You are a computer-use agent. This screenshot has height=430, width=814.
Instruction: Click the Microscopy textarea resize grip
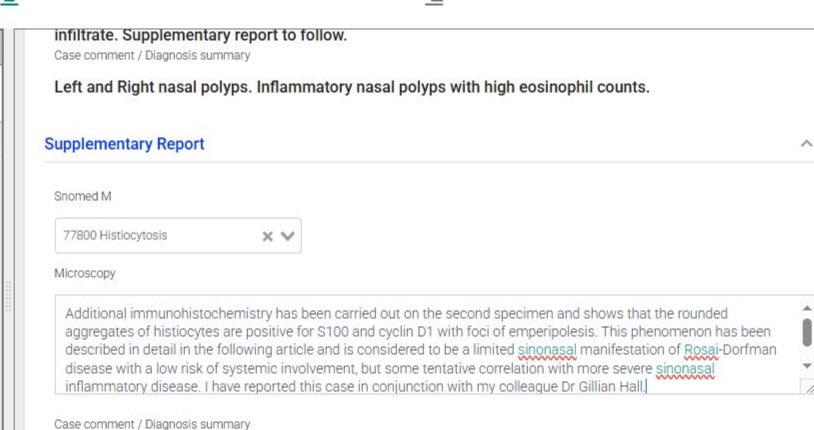[808, 387]
